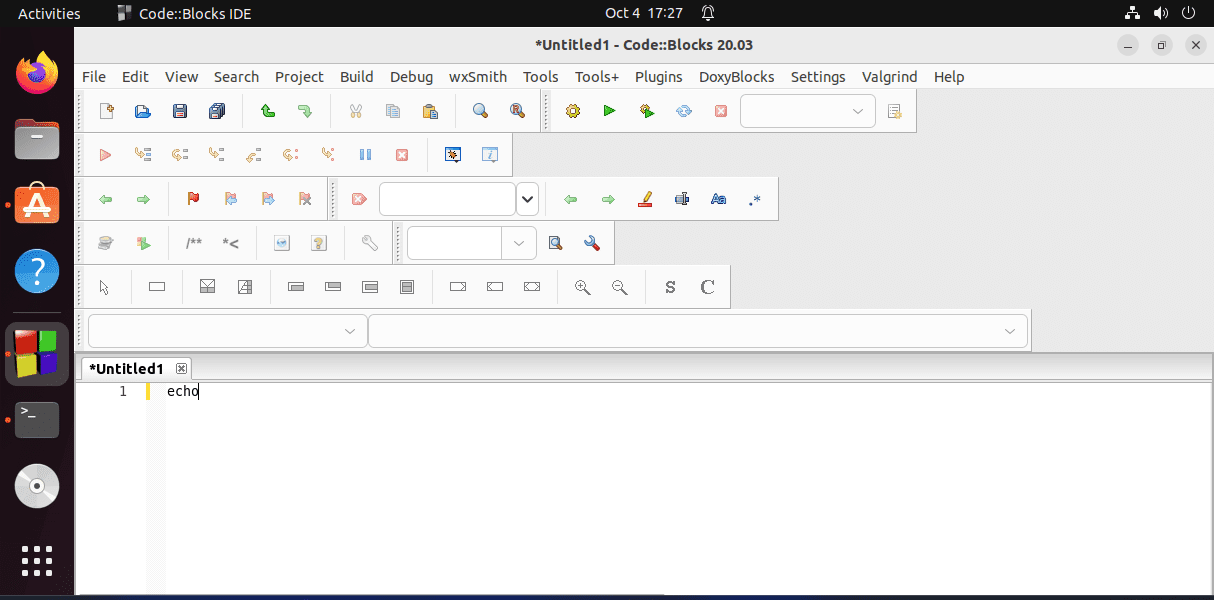The image size is (1214, 600).
Task: Click inside the incremental search field
Action: click(447, 198)
